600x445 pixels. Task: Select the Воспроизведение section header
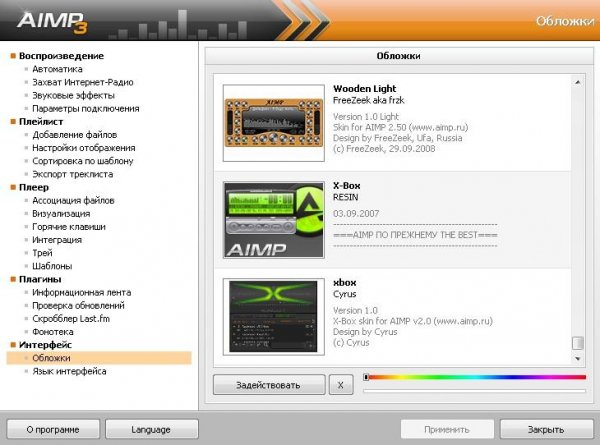[x=61, y=56]
